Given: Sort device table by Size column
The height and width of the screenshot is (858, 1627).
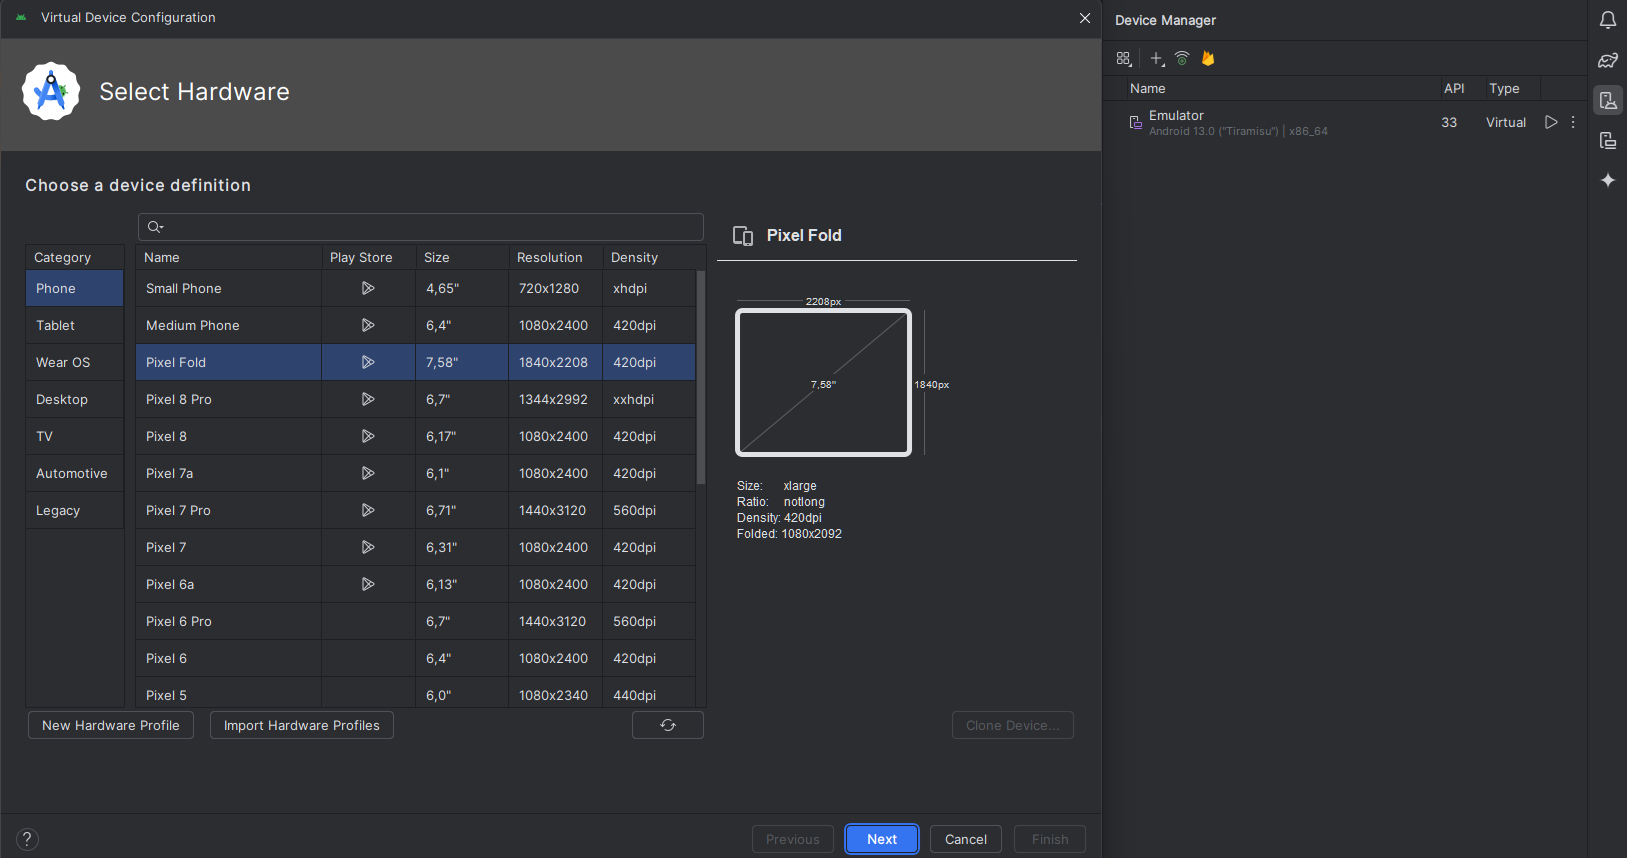Looking at the screenshot, I should click(x=462, y=257).
